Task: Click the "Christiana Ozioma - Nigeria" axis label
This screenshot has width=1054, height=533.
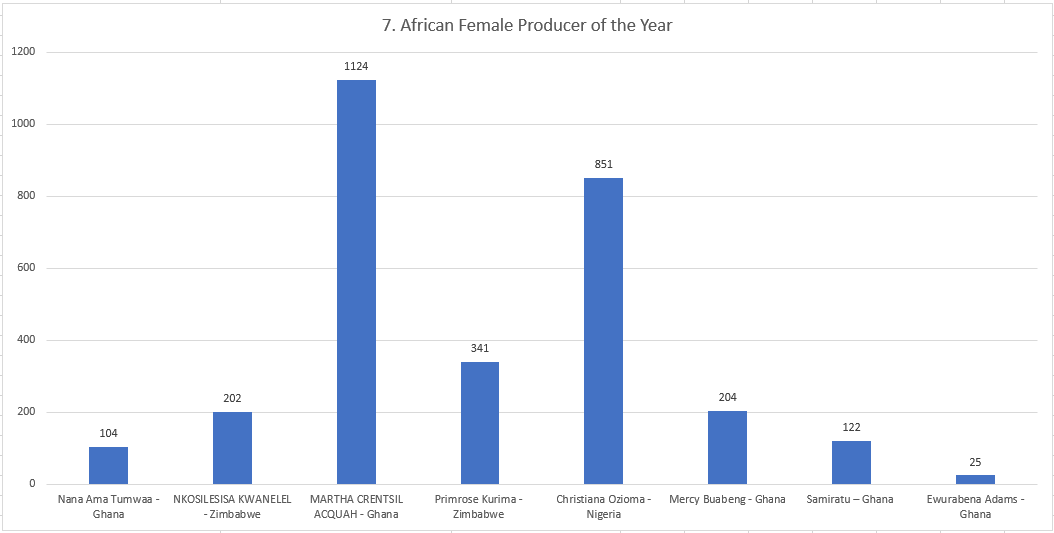Action: point(603,506)
